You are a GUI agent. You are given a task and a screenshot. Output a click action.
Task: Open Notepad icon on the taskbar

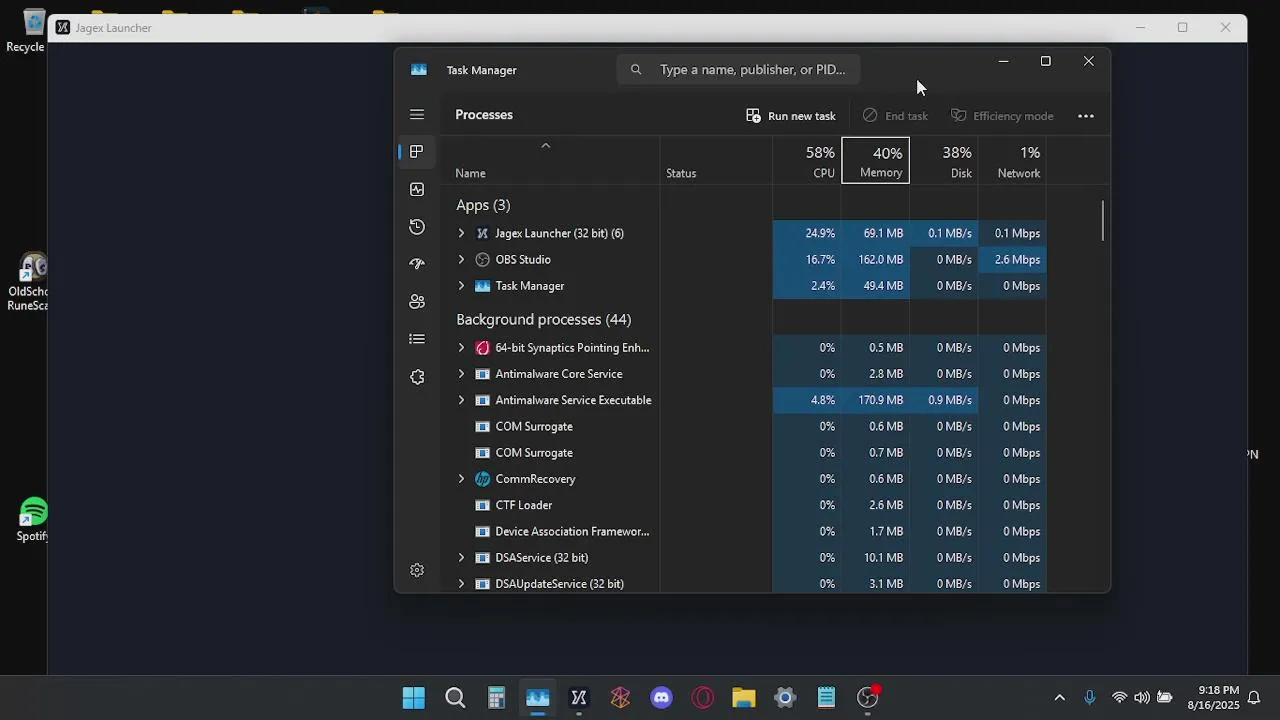(x=826, y=698)
